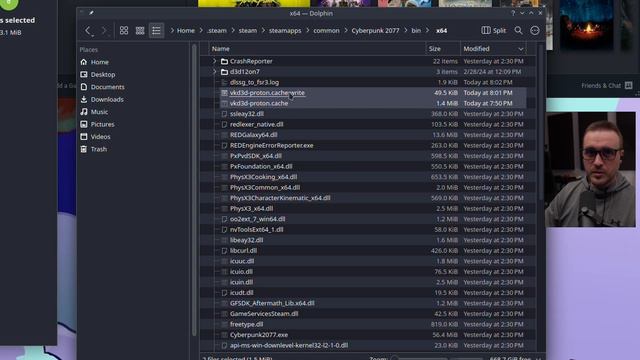Open the Modified column sort dropdown

point(520,49)
